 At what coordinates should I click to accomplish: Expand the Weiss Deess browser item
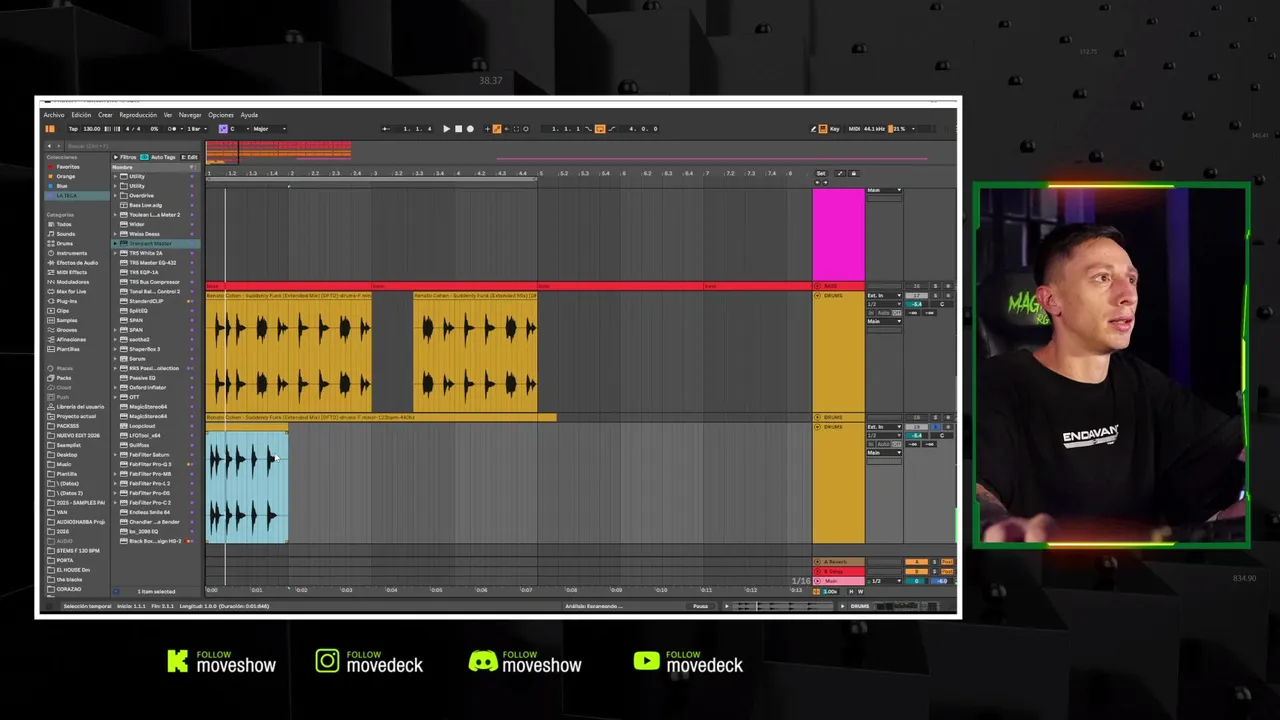(x=116, y=234)
